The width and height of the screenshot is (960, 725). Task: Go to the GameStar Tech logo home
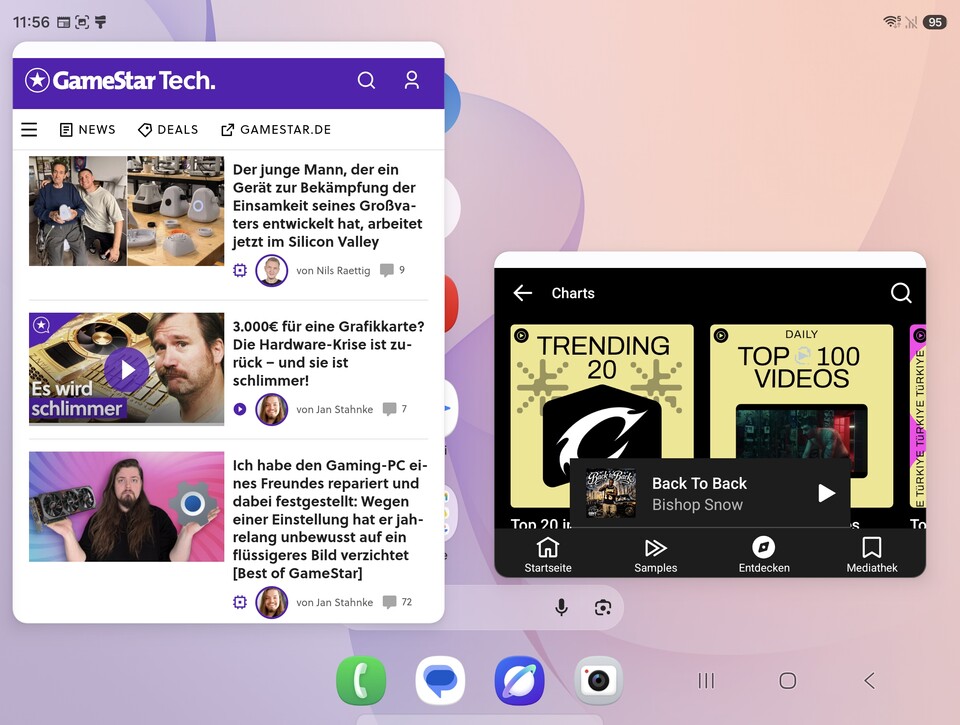point(120,80)
